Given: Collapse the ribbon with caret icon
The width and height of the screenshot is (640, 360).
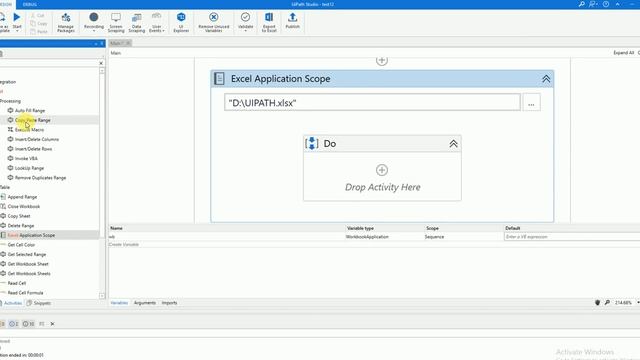Looking at the screenshot, I should click(x=618, y=4).
